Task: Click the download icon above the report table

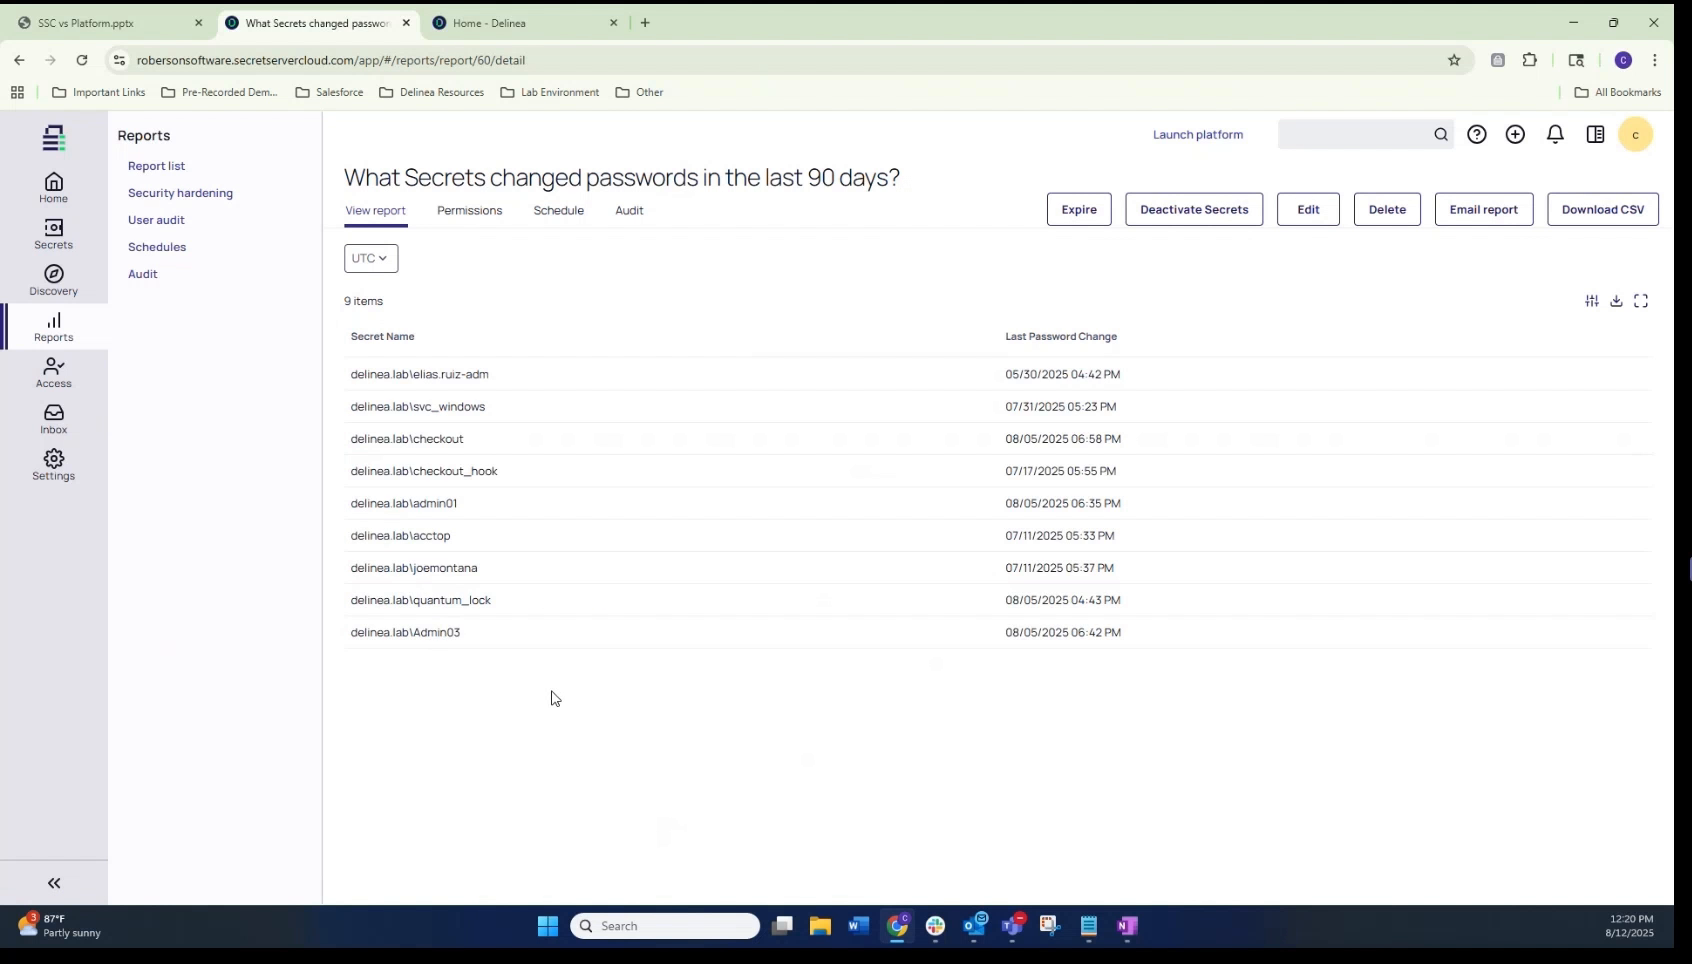Action: tap(1616, 300)
